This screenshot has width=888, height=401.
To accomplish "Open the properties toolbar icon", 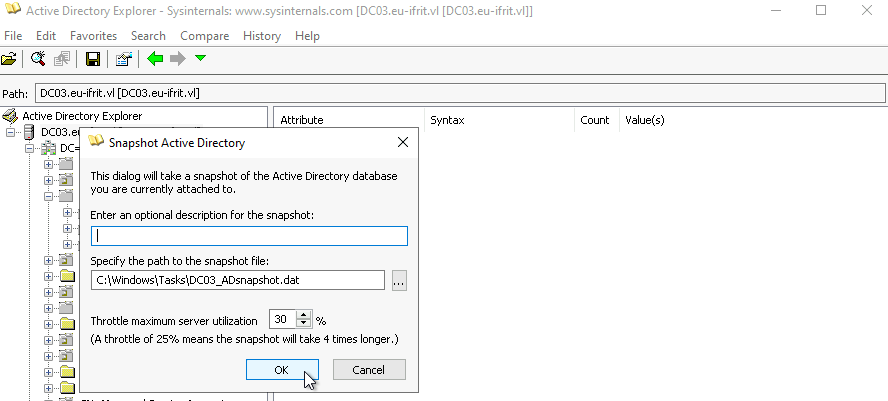I will (124, 58).
